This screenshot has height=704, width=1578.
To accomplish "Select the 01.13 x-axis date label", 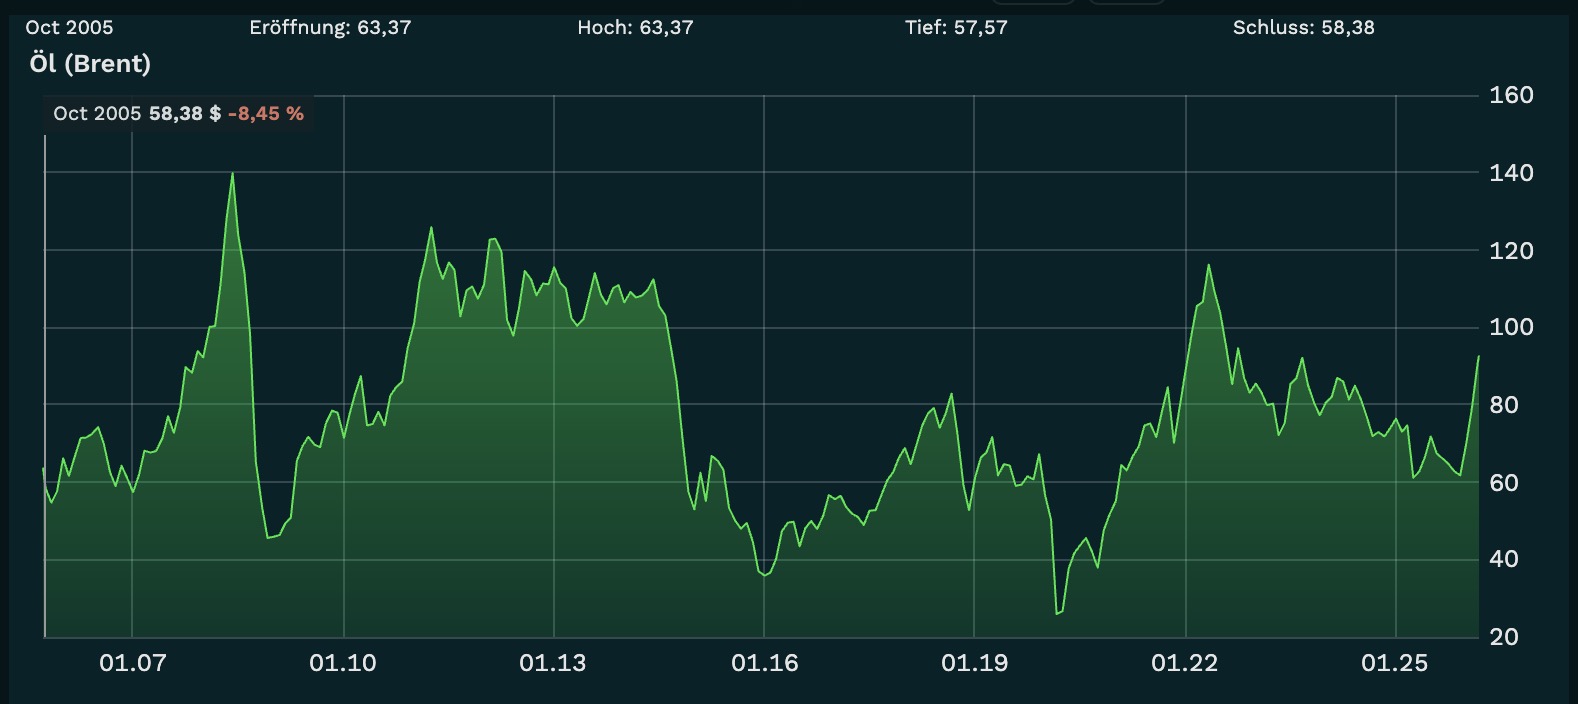I will 553,663.
